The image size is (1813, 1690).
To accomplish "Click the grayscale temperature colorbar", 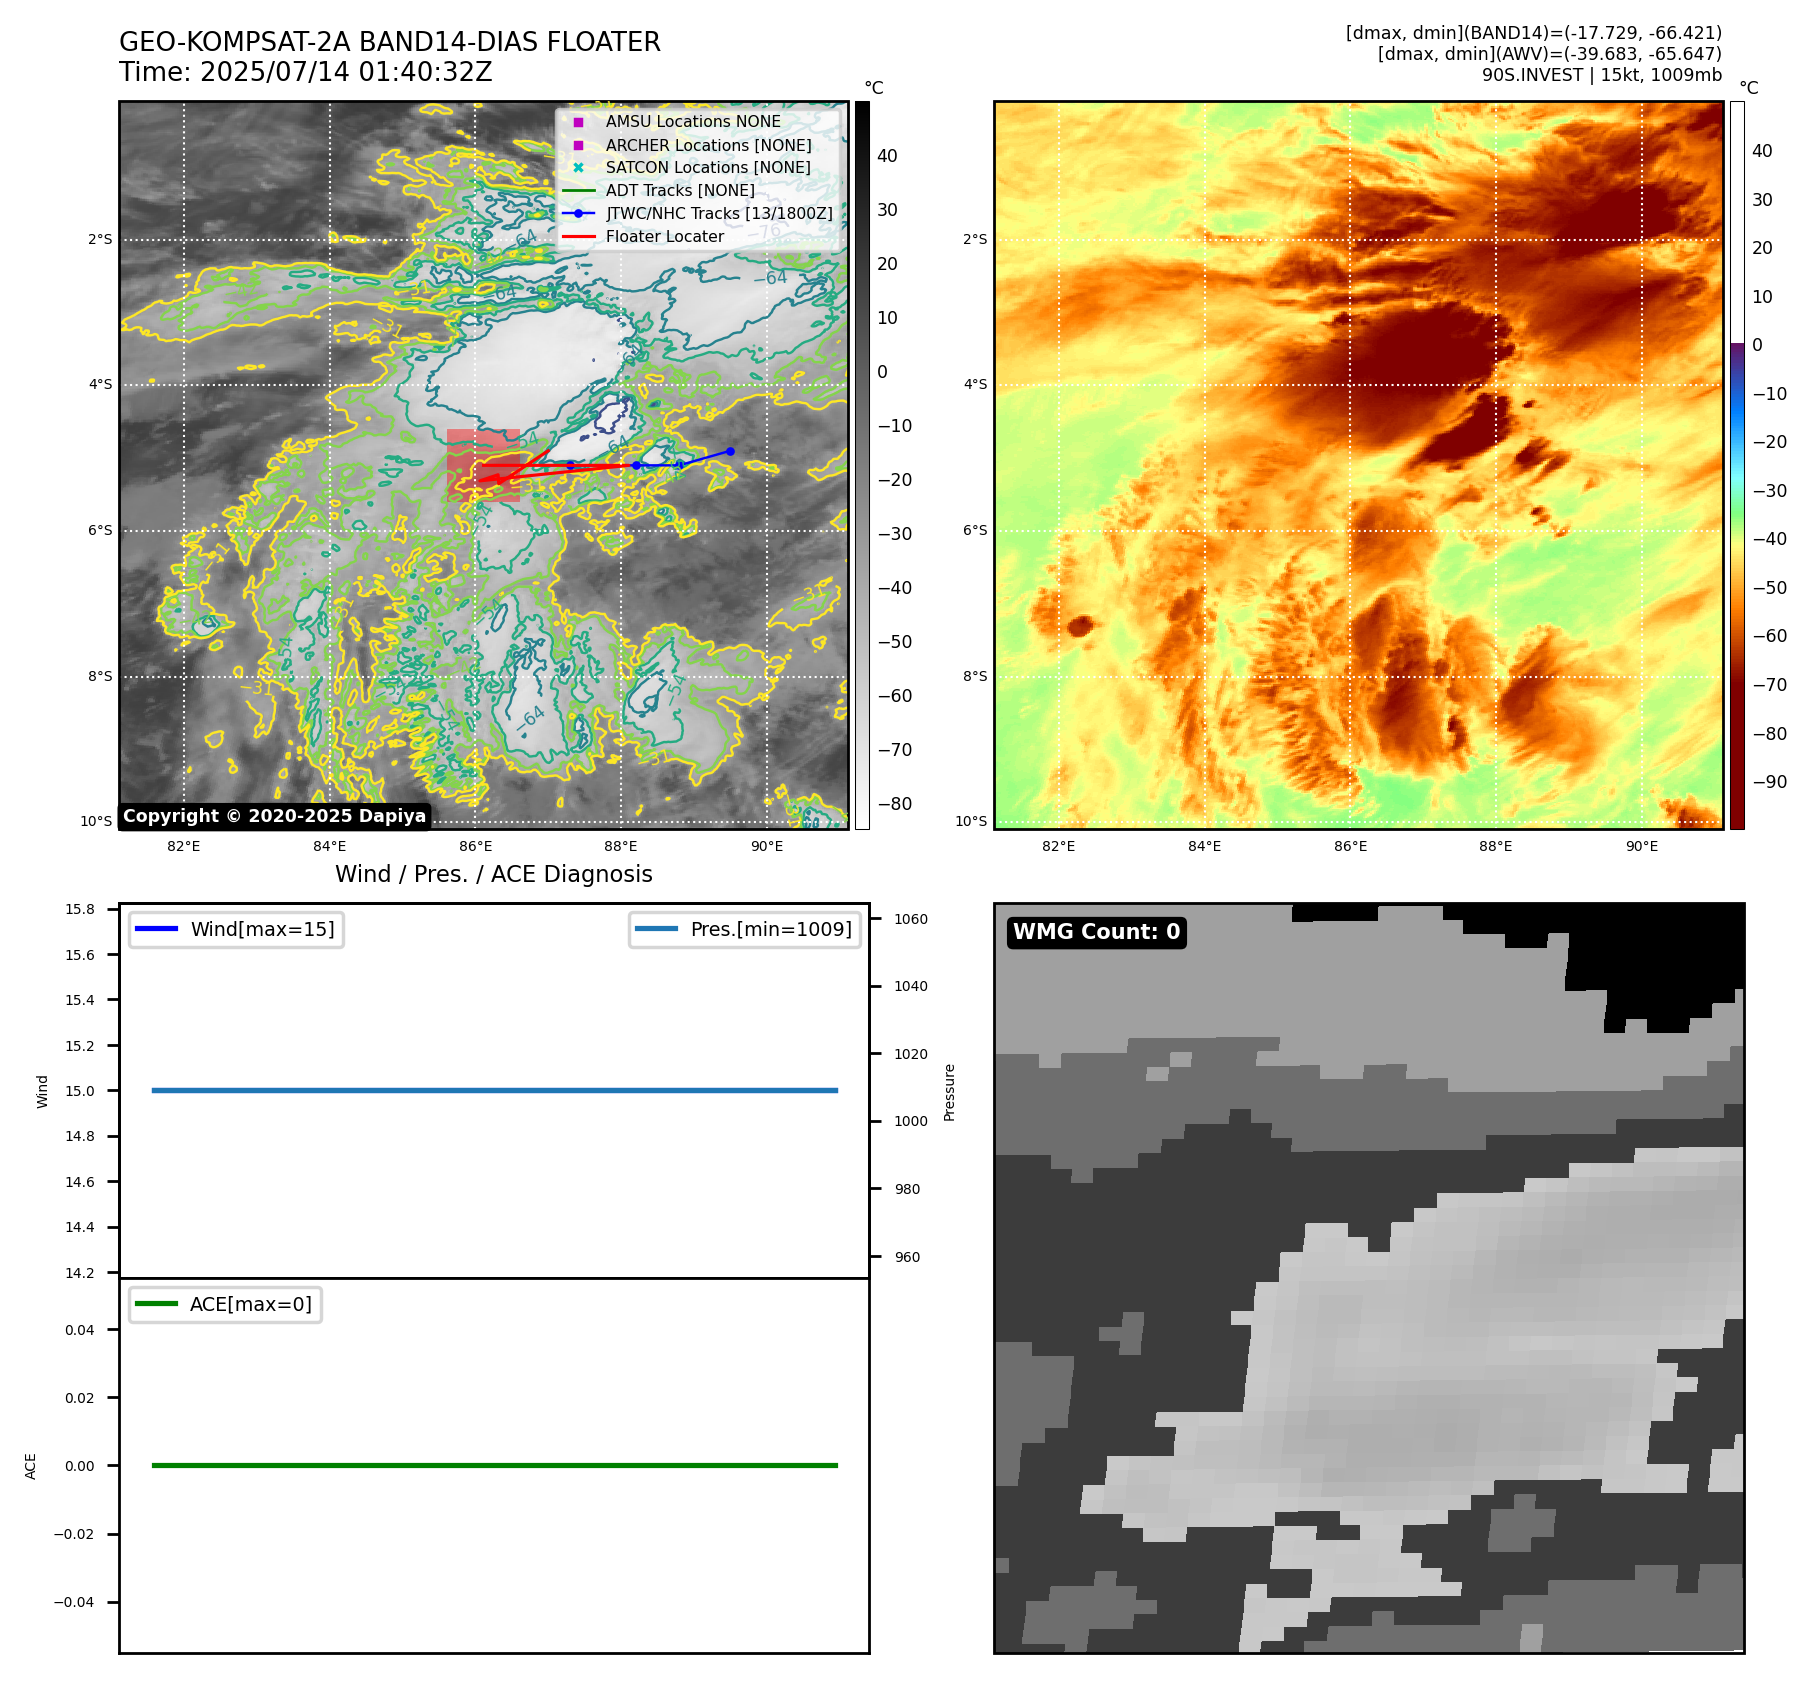I will pyautogui.click(x=862, y=465).
